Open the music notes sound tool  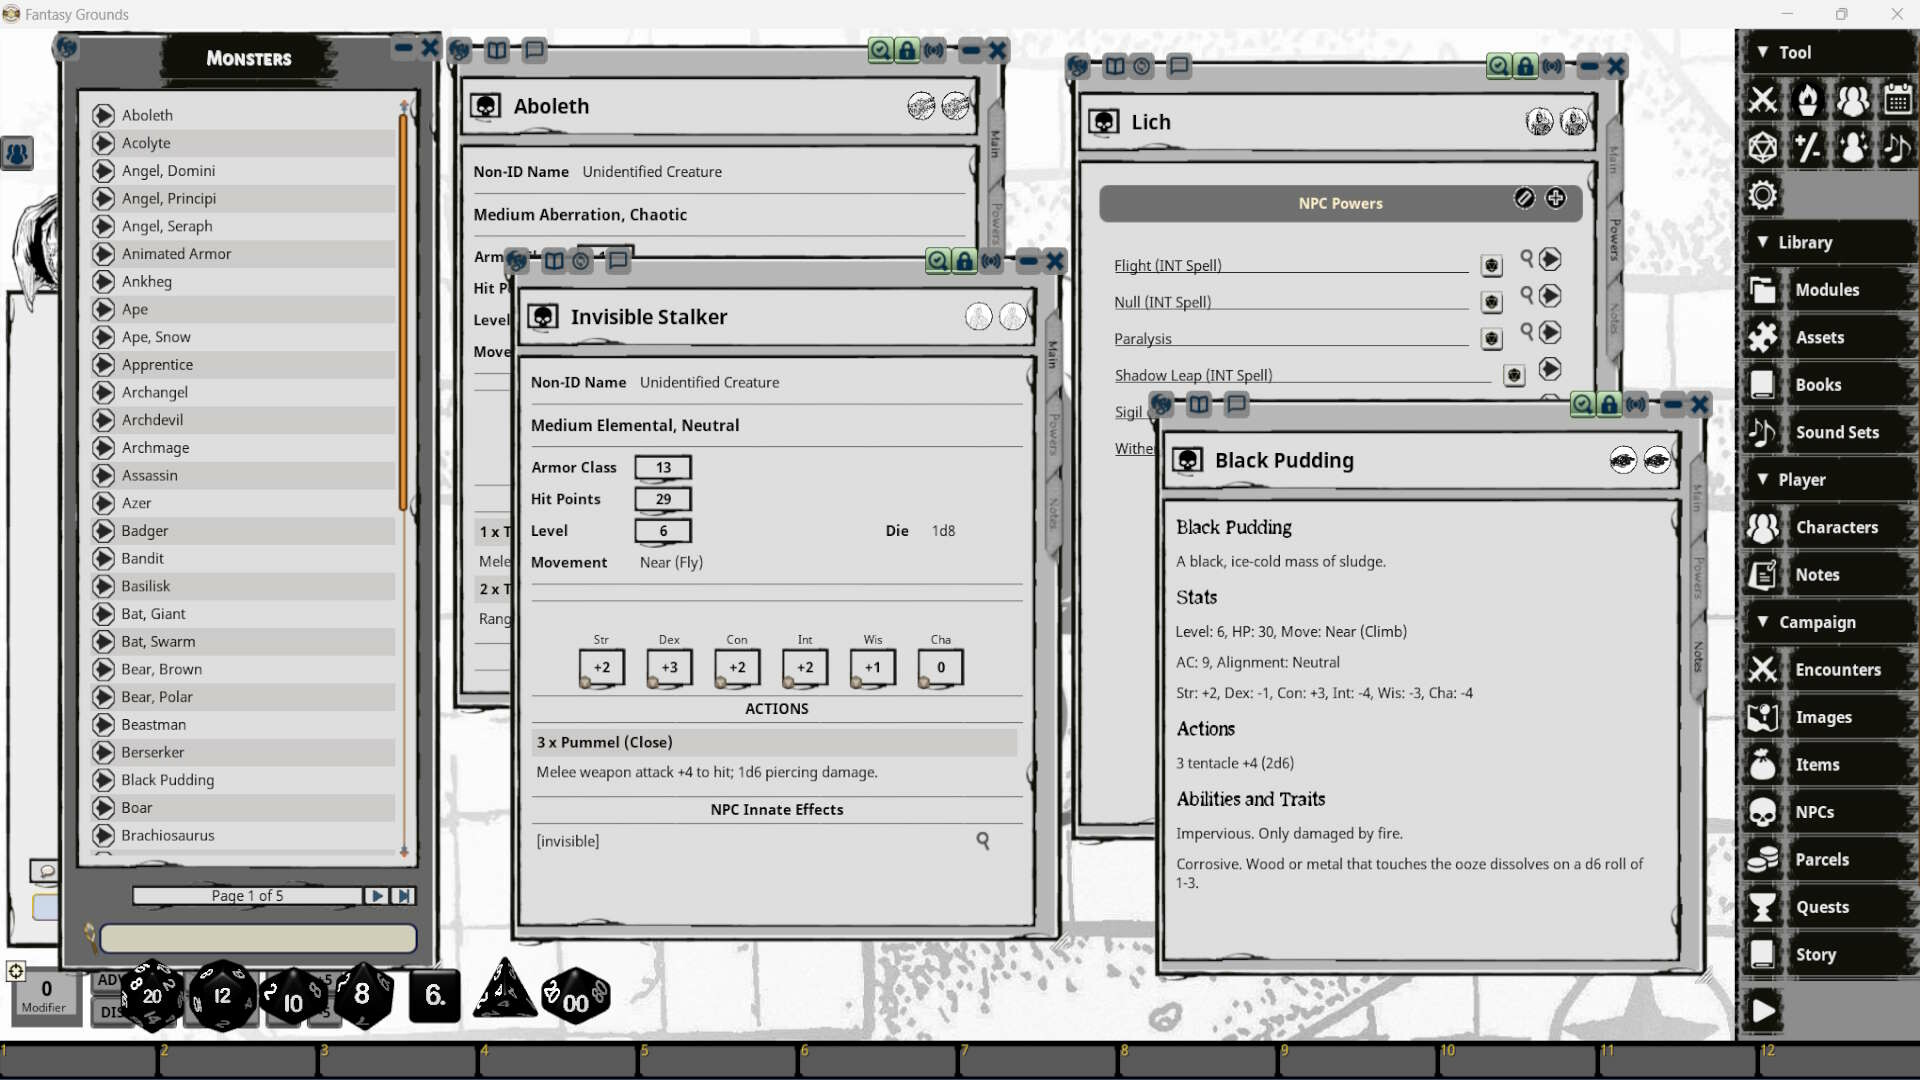click(1899, 147)
